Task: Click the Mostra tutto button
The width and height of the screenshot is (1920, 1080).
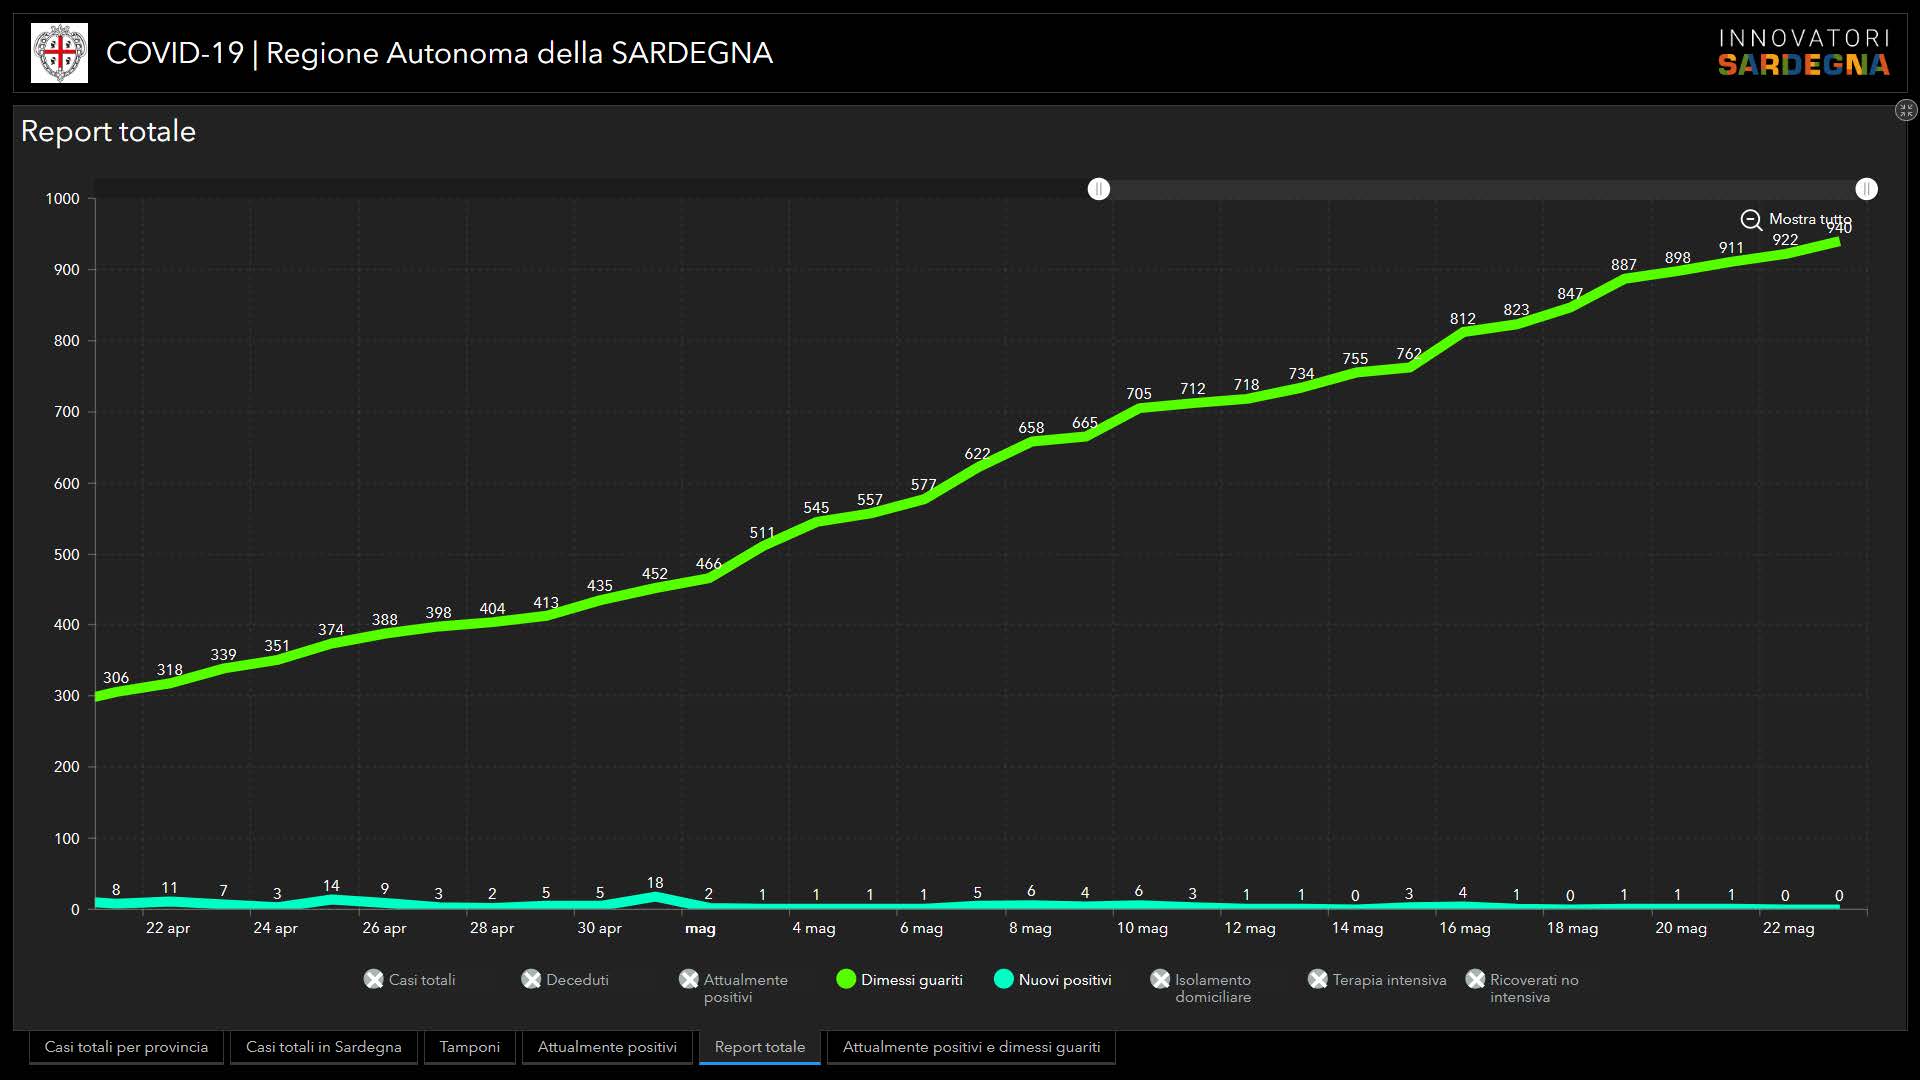Action: click(1808, 219)
